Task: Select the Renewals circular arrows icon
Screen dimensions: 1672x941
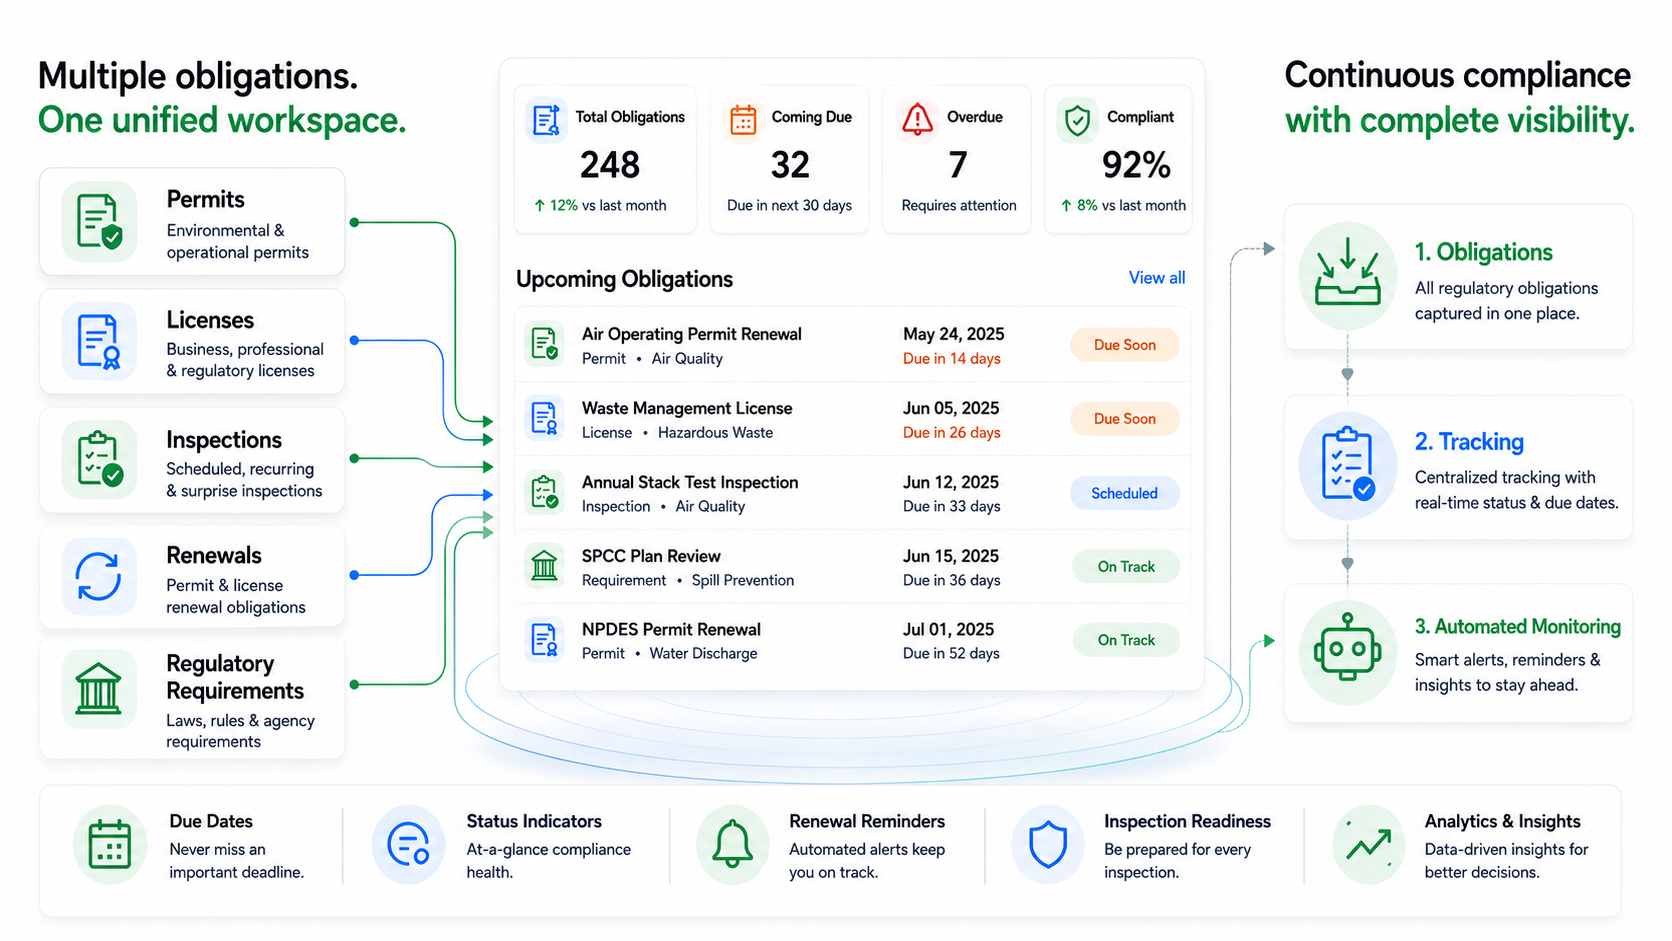Action: tap(99, 577)
